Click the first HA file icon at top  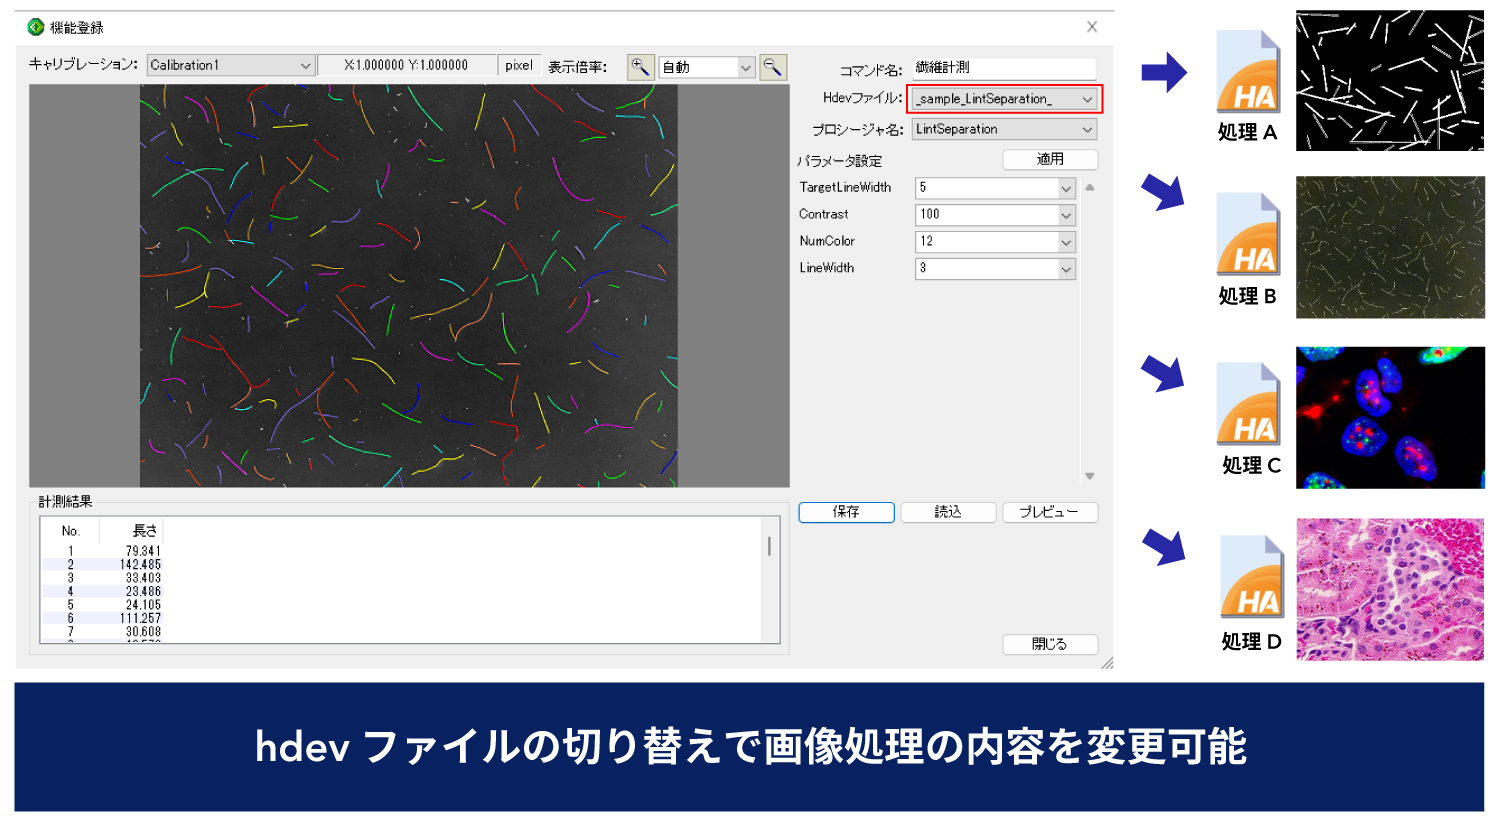[x=1247, y=72]
